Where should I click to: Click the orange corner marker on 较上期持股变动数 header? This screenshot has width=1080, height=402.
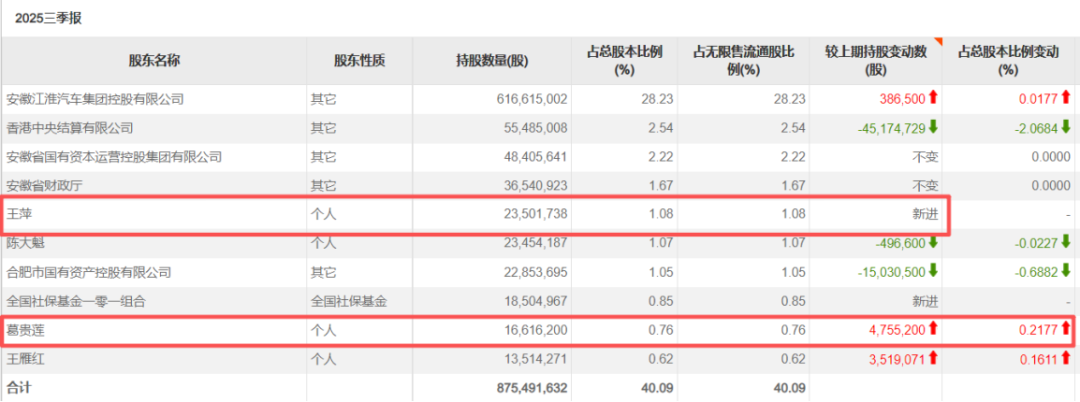(937, 41)
